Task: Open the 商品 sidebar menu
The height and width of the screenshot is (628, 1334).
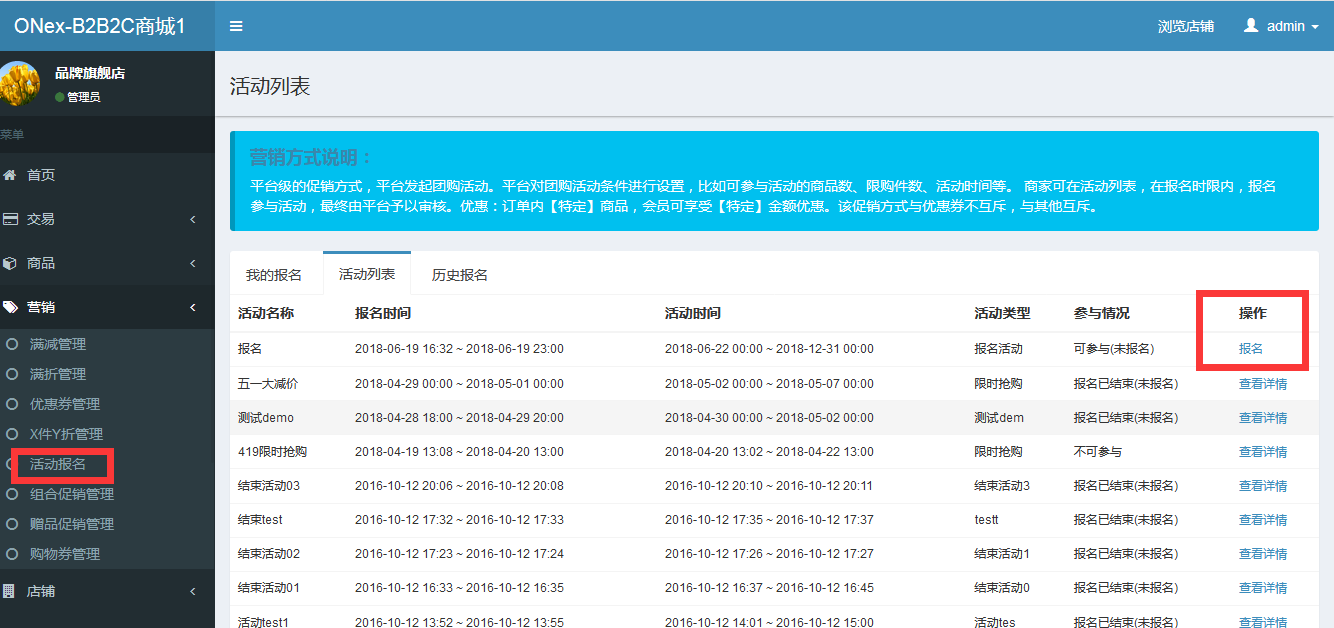Action: [x=41, y=263]
